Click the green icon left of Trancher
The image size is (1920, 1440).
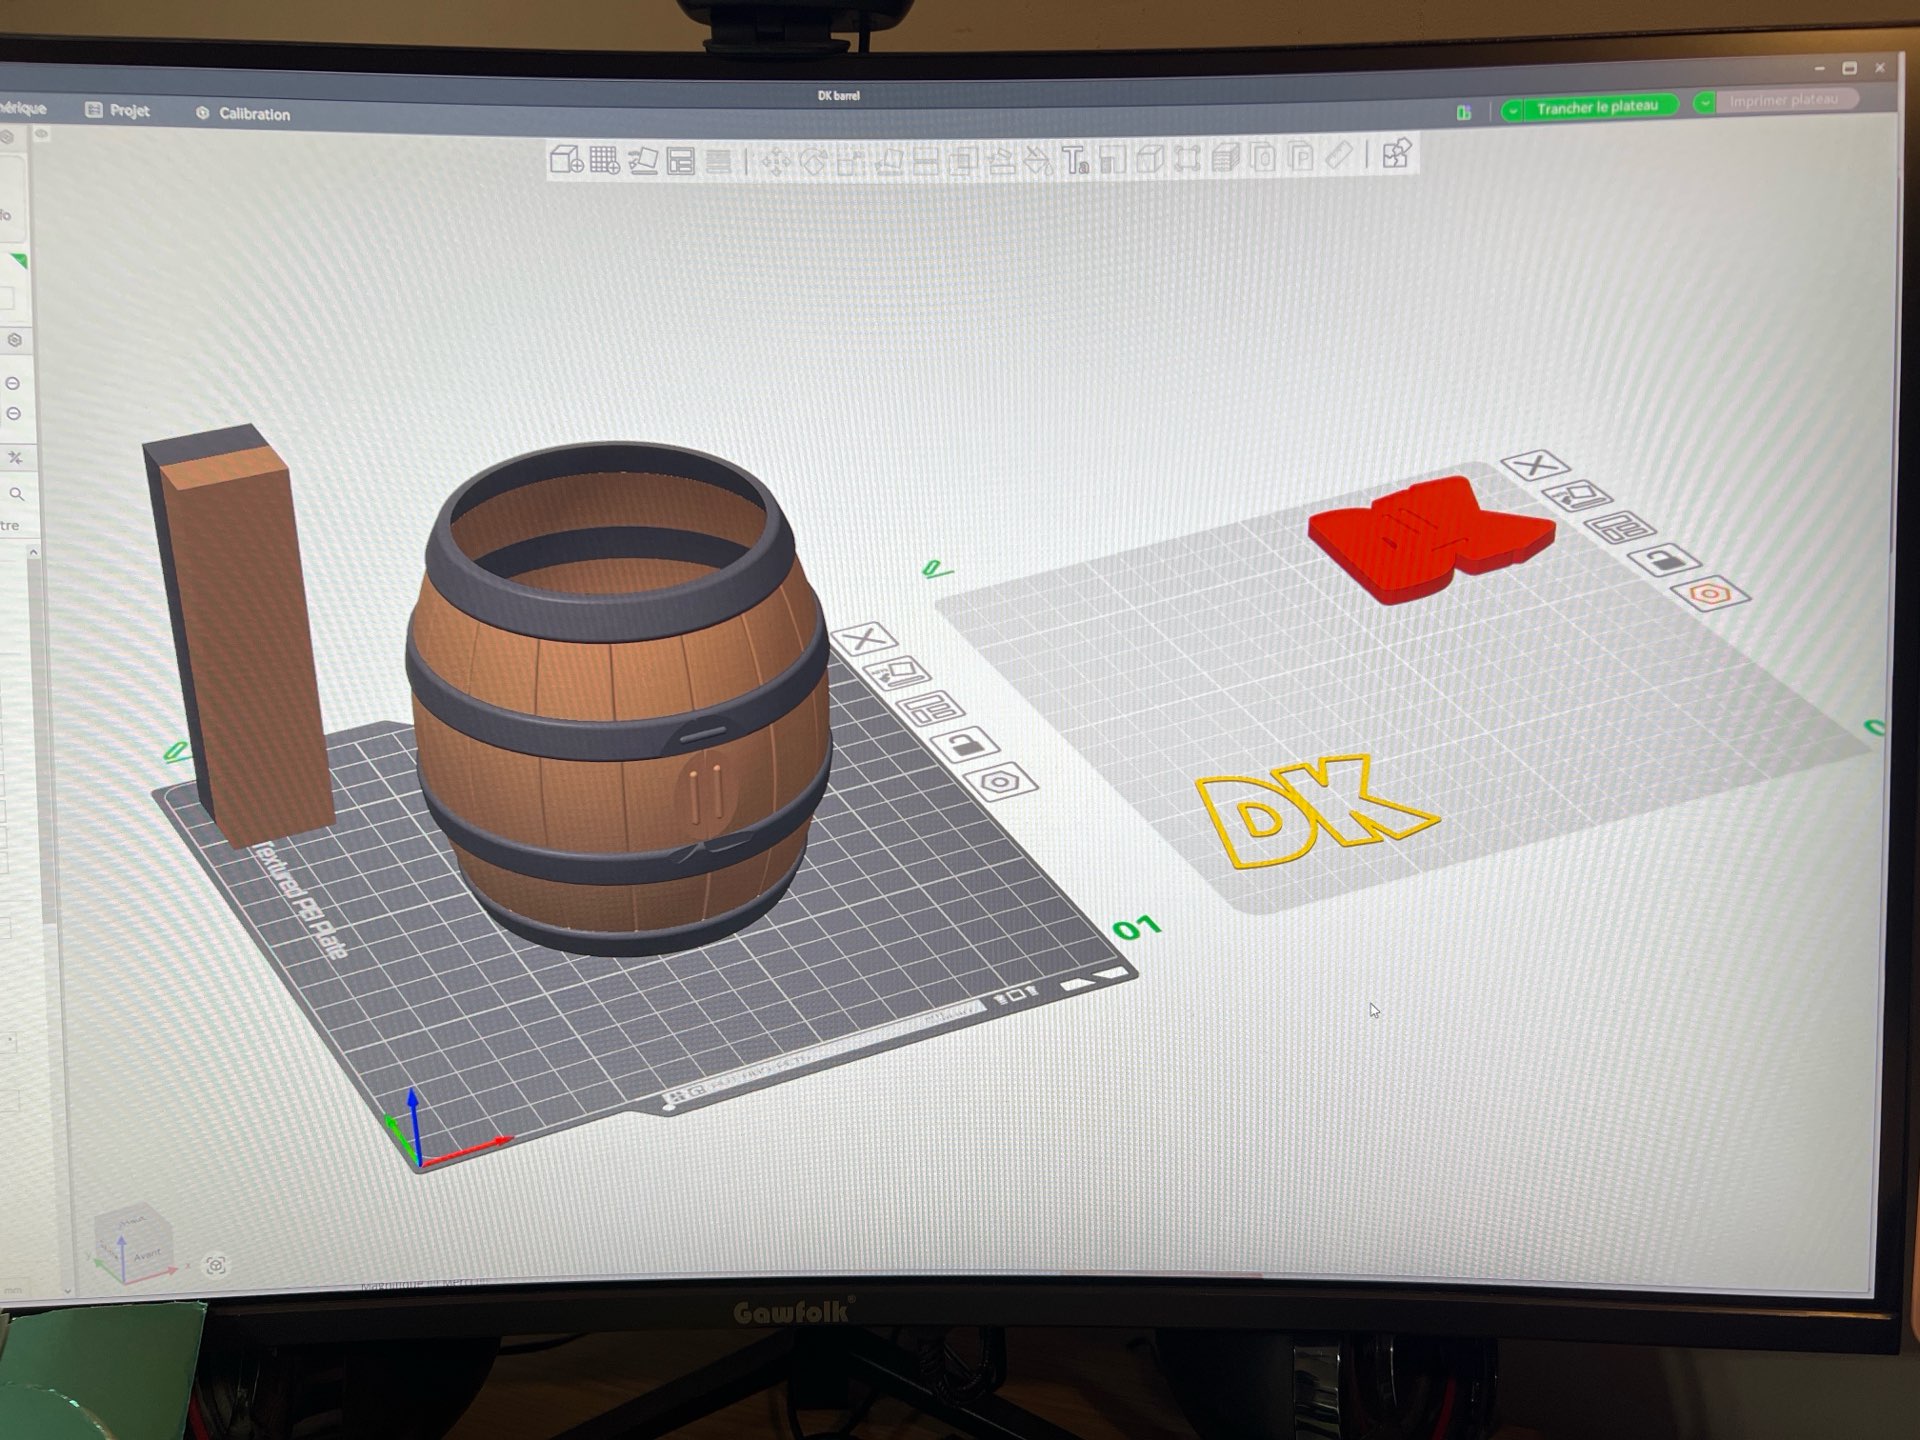tap(1464, 113)
